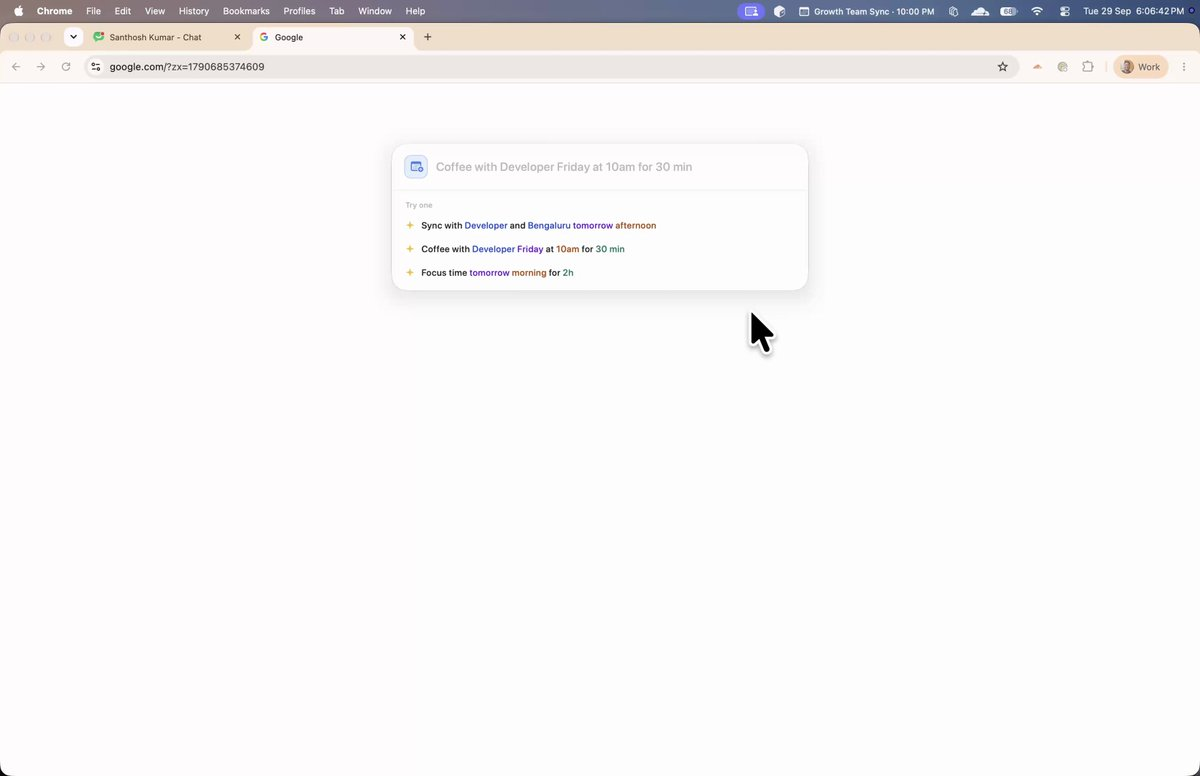
Task: Click the round extension icon next to the cloud
Action: coord(1062,67)
